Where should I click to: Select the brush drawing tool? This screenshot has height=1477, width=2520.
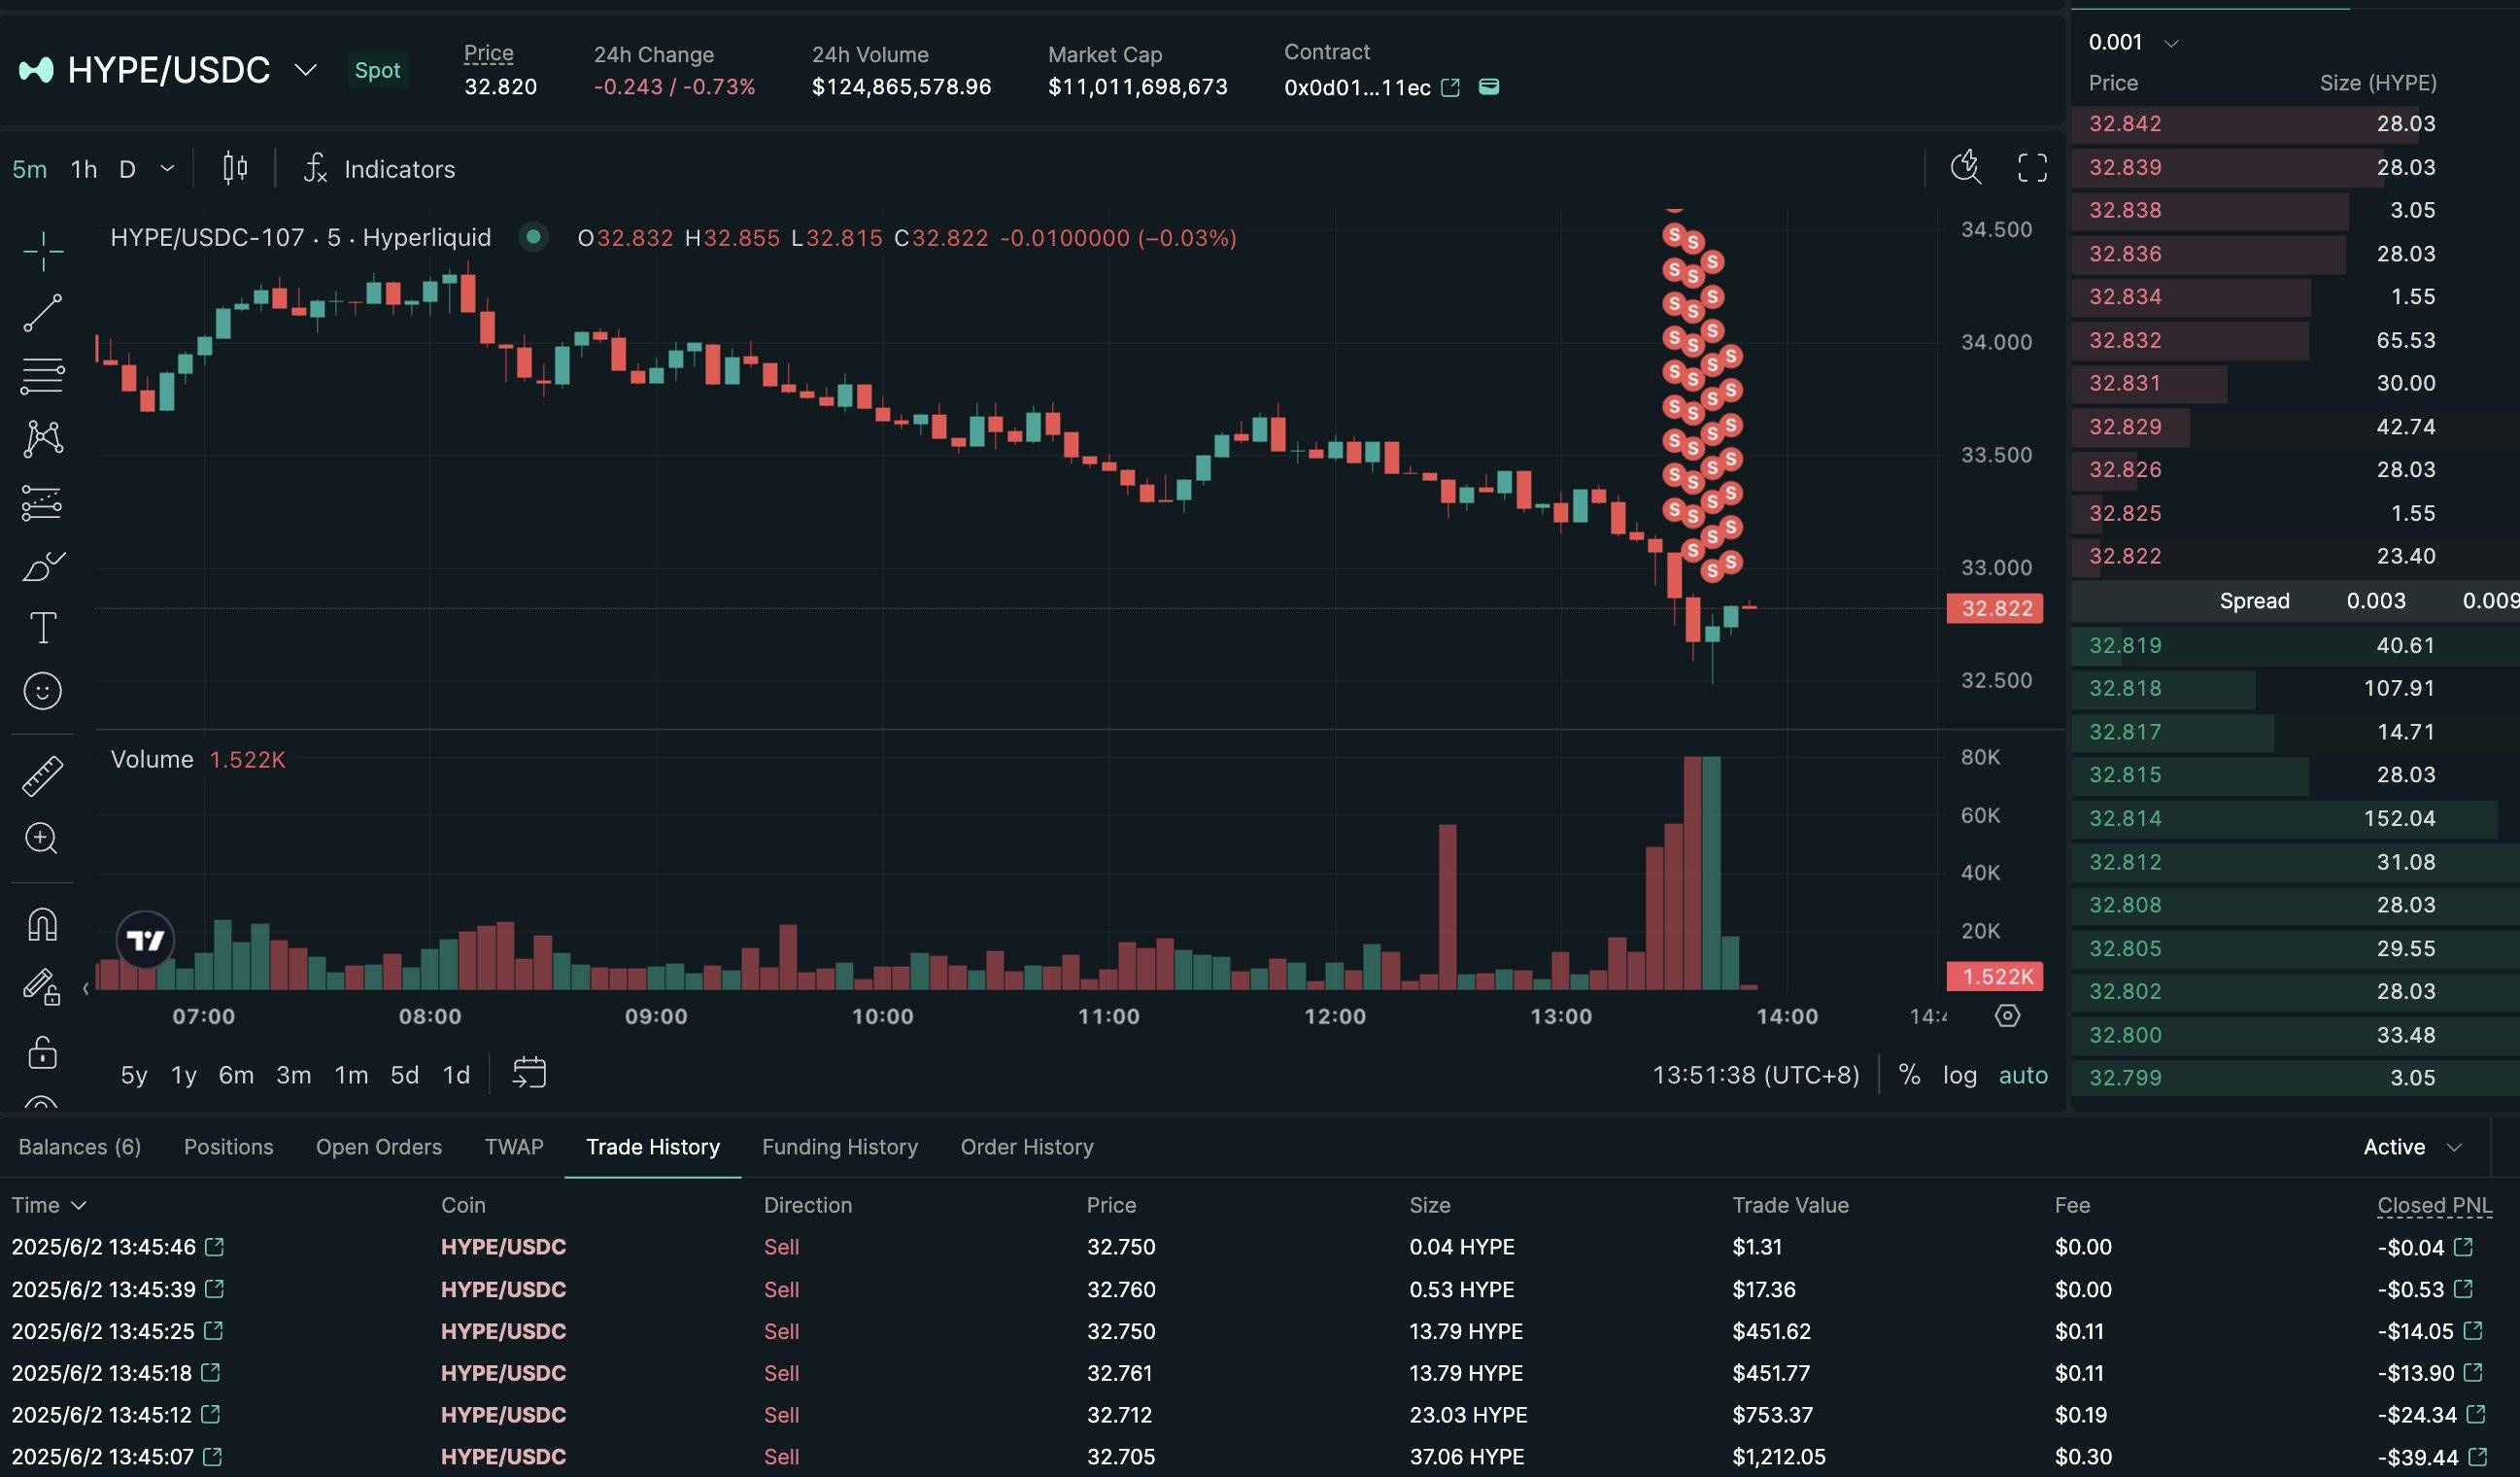(42, 566)
